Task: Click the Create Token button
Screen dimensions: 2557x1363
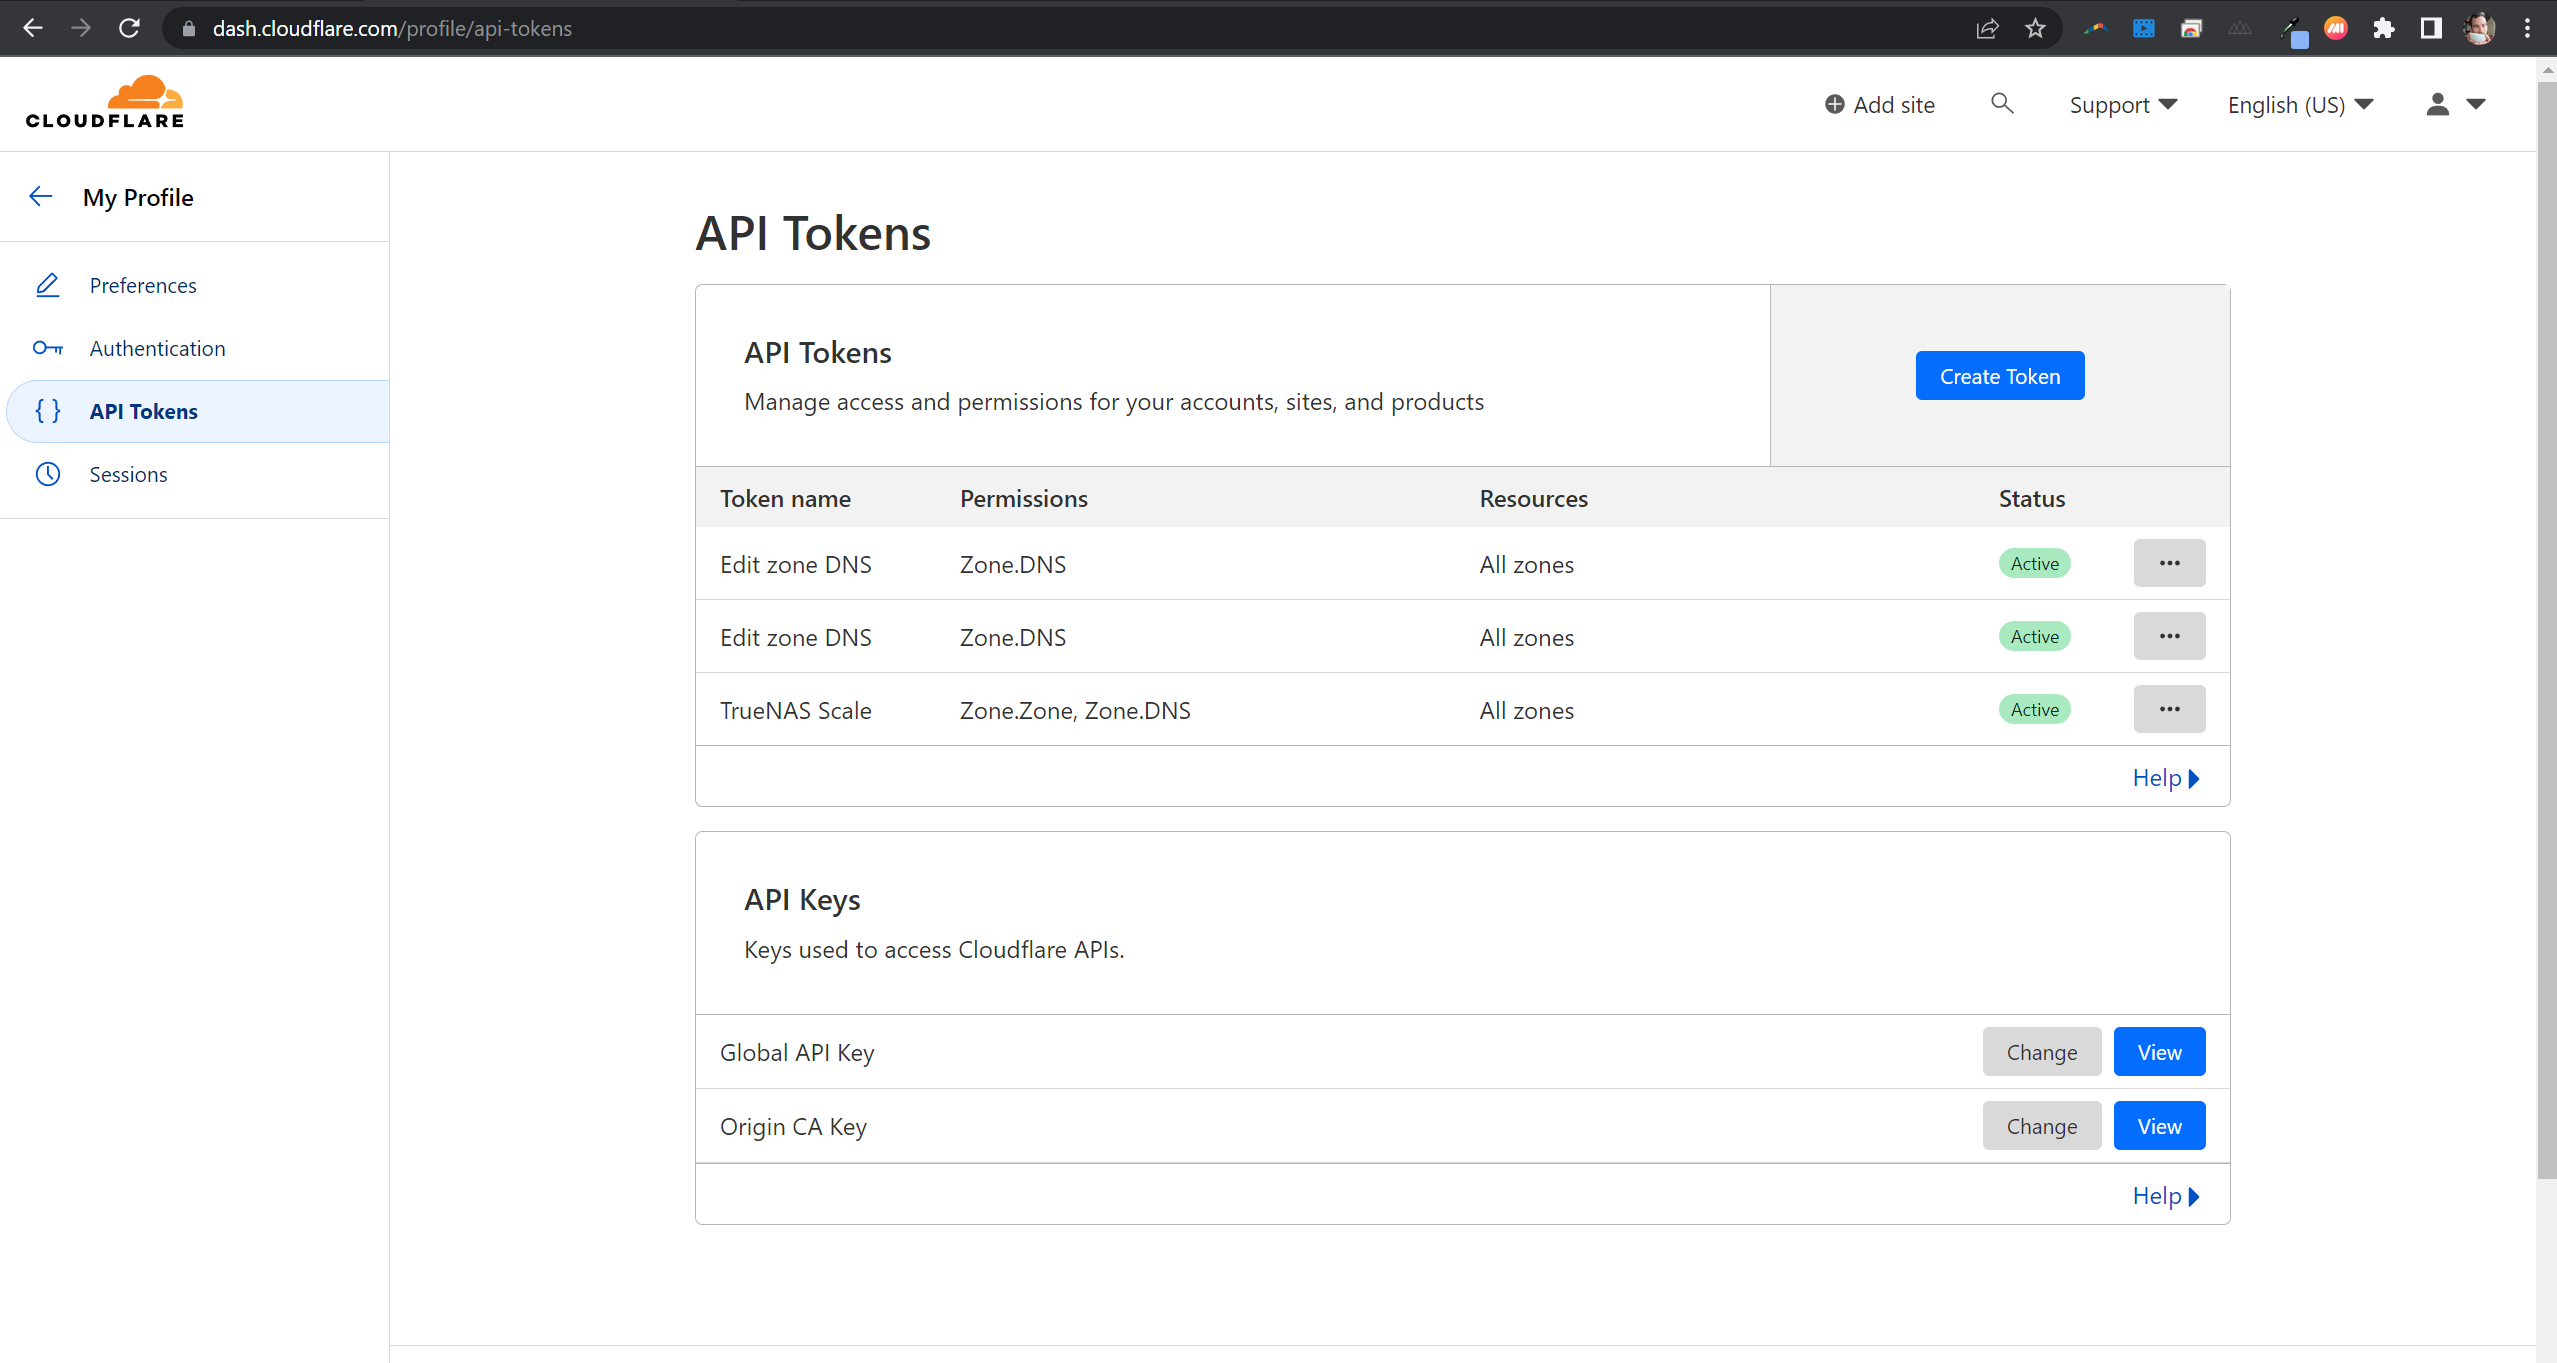Action: coord(1999,375)
